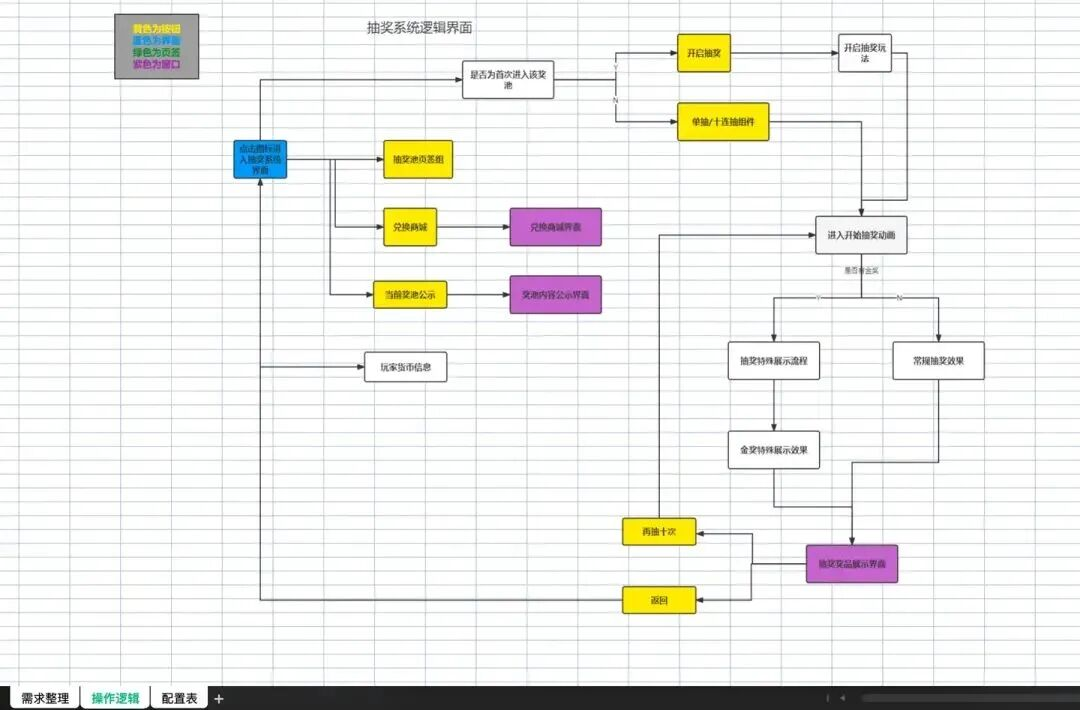Click the purple 抽奖奖品展示界面 box
Screen dimensions: 1080x710
click(852, 564)
